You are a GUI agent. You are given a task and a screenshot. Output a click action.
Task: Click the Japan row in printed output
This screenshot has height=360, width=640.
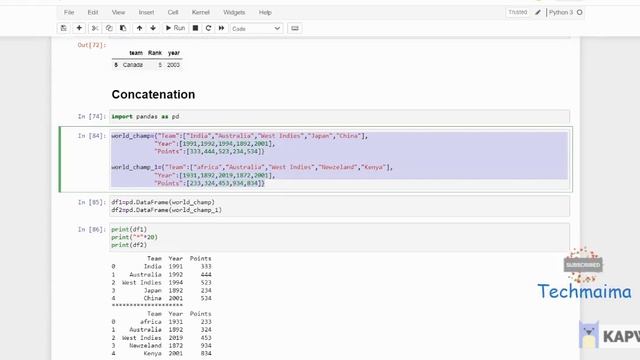pos(162,291)
